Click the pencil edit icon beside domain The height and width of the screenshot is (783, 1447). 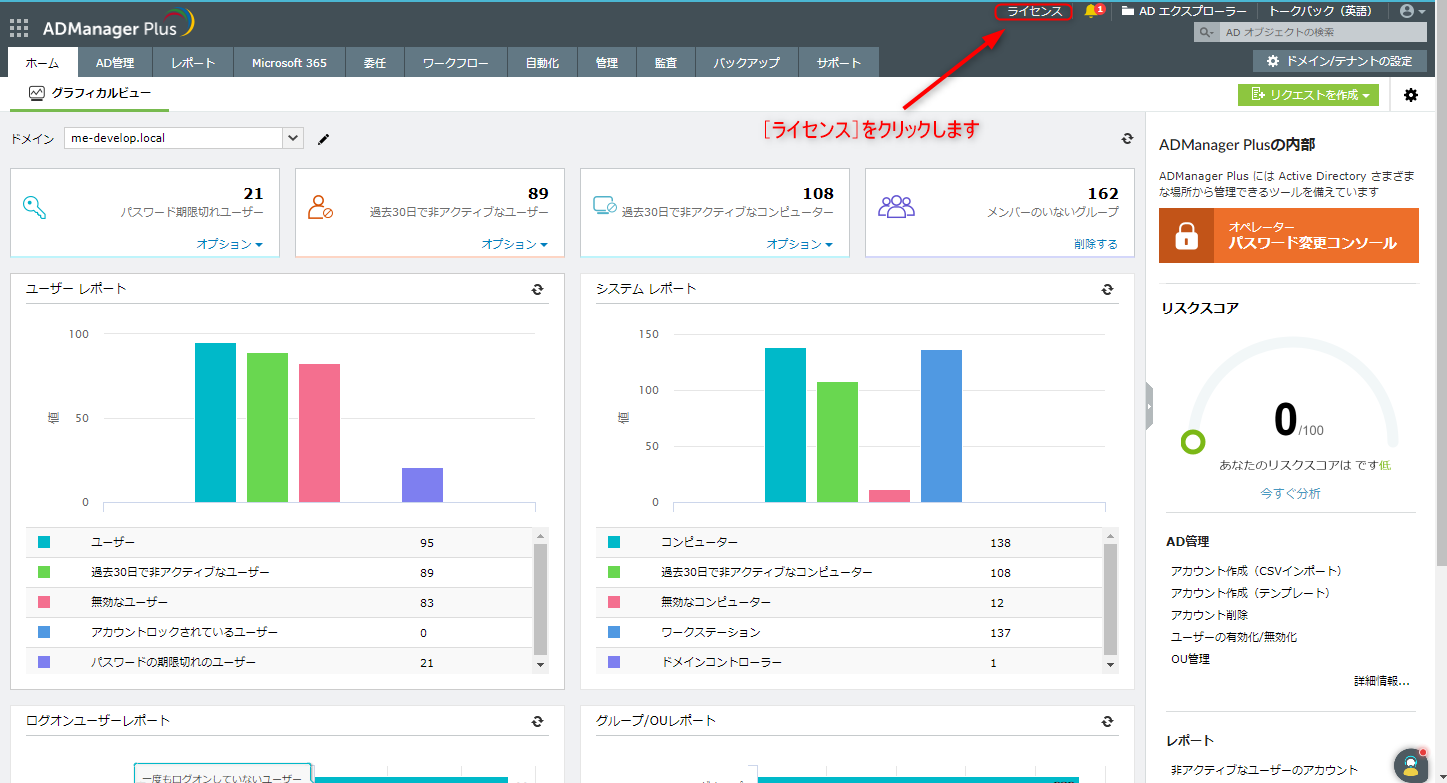tap(323, 139)
